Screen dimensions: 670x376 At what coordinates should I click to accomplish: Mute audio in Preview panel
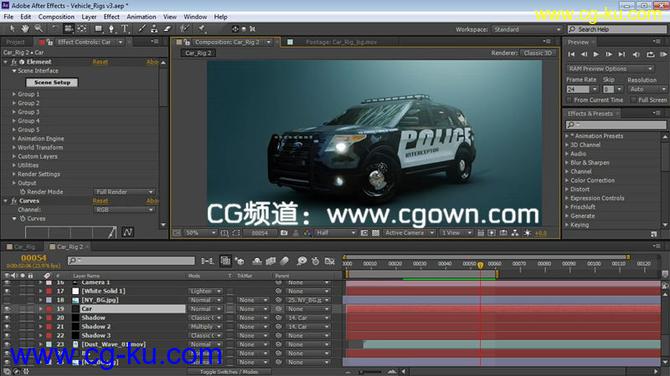pos(636,54)
